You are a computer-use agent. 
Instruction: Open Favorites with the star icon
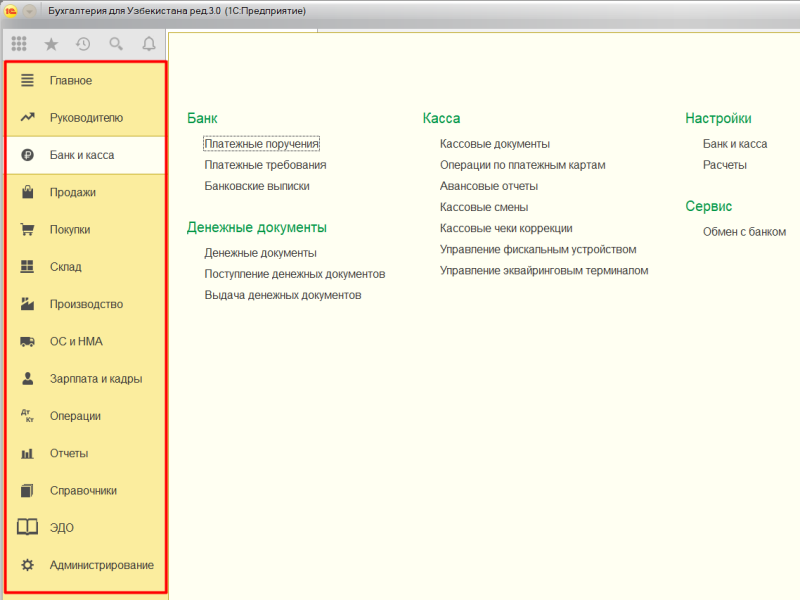(51, 44)
